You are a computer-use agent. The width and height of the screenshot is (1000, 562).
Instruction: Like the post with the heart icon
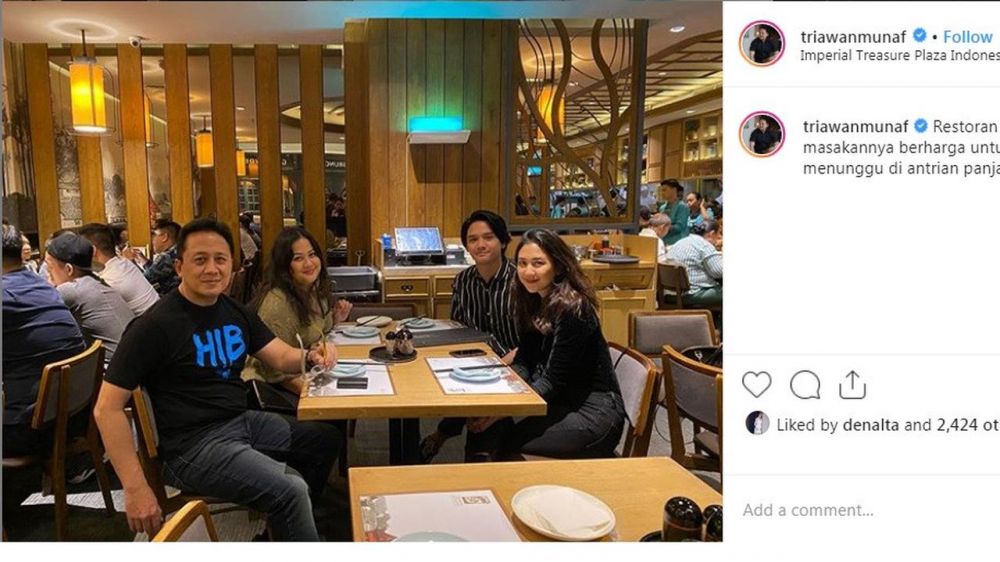tap(756, 385)
